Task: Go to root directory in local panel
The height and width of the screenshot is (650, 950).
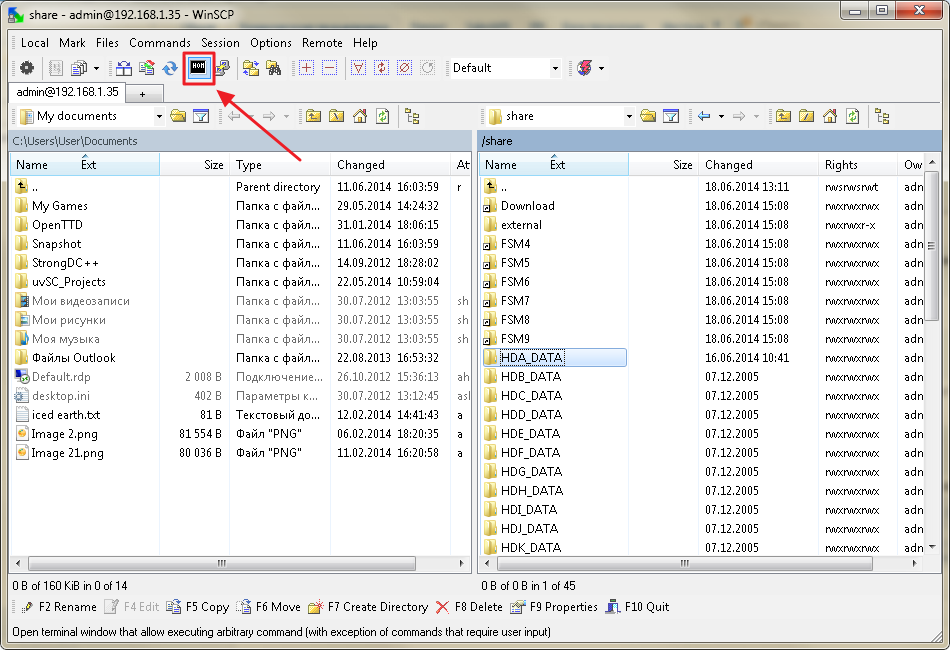Action: [337, 116]
